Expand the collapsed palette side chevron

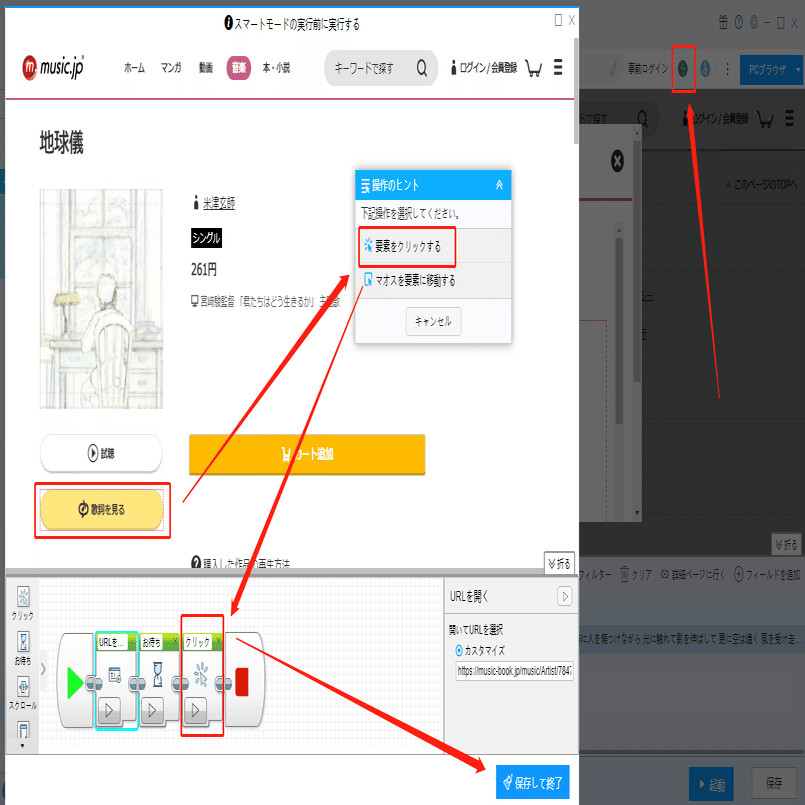[x=43, y=669]
